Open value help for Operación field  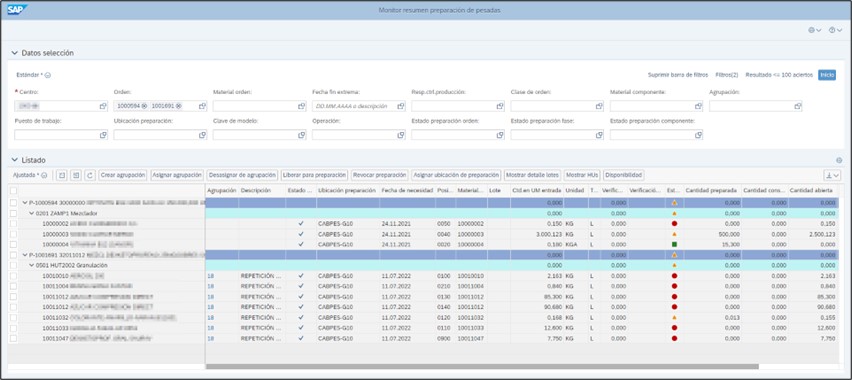(x=400, y=135)
